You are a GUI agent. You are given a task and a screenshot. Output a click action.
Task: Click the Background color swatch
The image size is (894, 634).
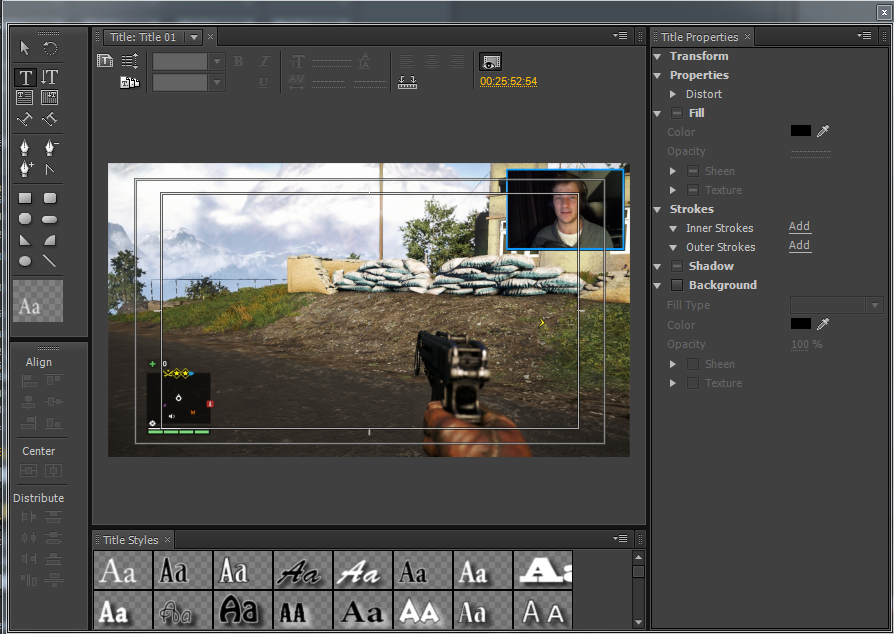click(800, 324)
